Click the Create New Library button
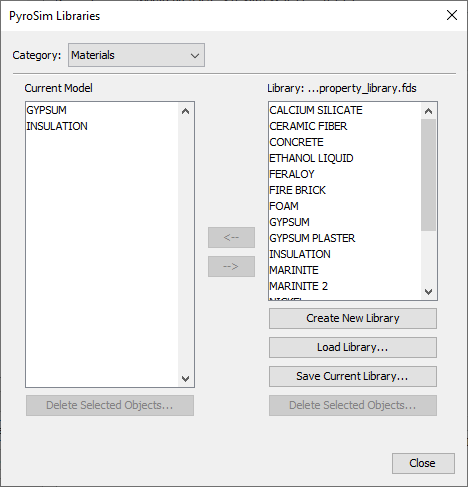Viewport: 468px width, 487px height. click(x=353, y=319)
